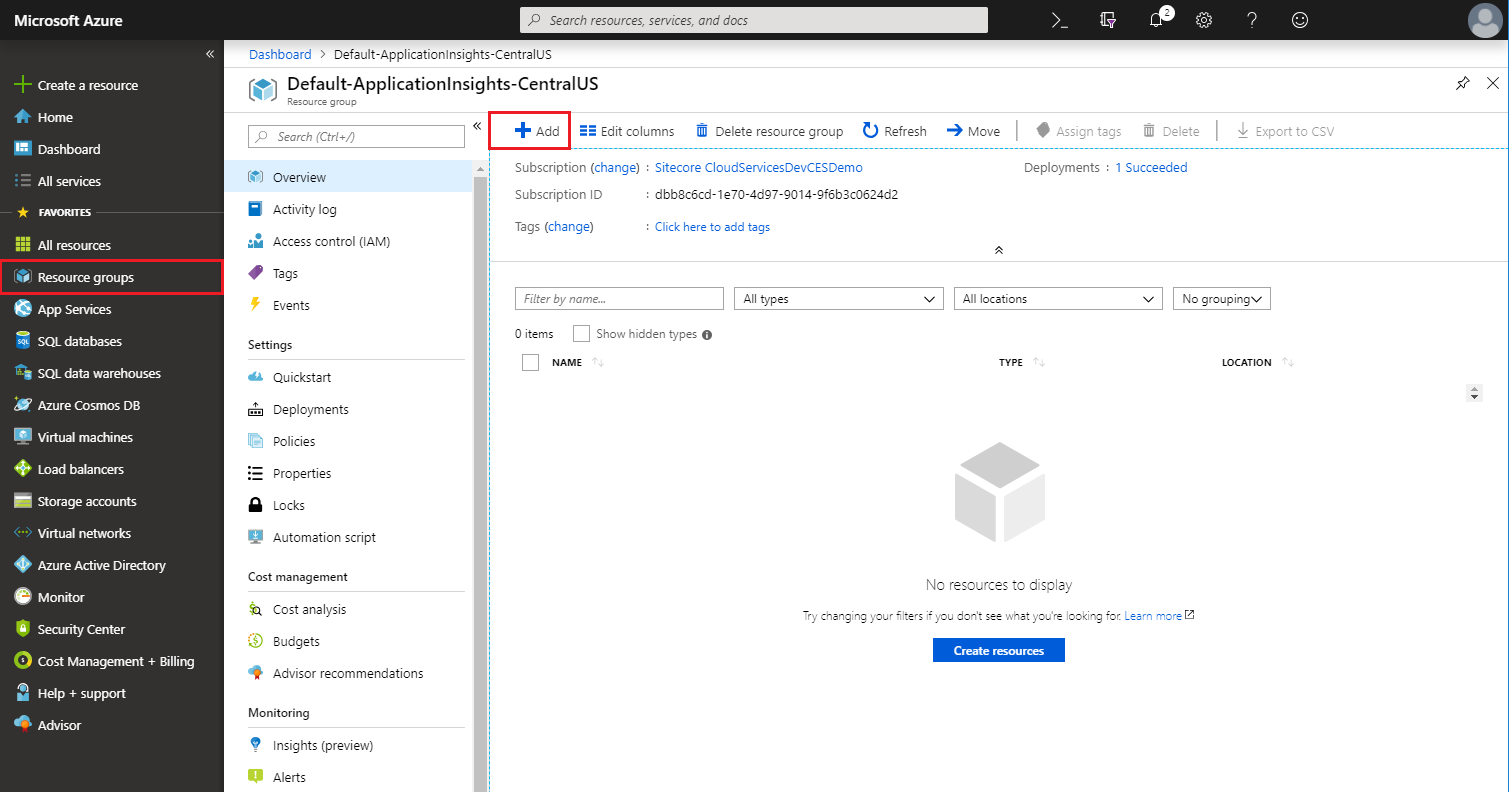Screen dimensions: 1509x792
Task: Open the feedback smiley icon
Action: pos(1300,20)
